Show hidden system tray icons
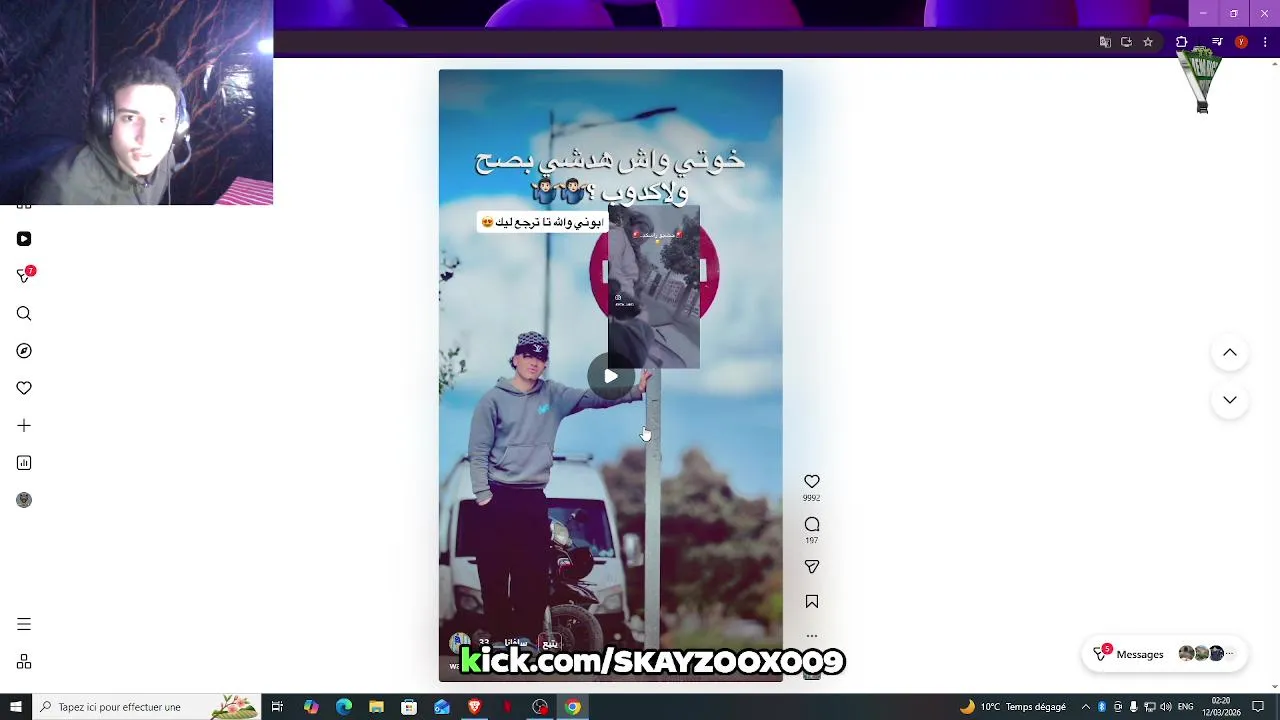The height and width of the screenshot is (720, 1280). pyautogui.click(x=1086, y=707)
